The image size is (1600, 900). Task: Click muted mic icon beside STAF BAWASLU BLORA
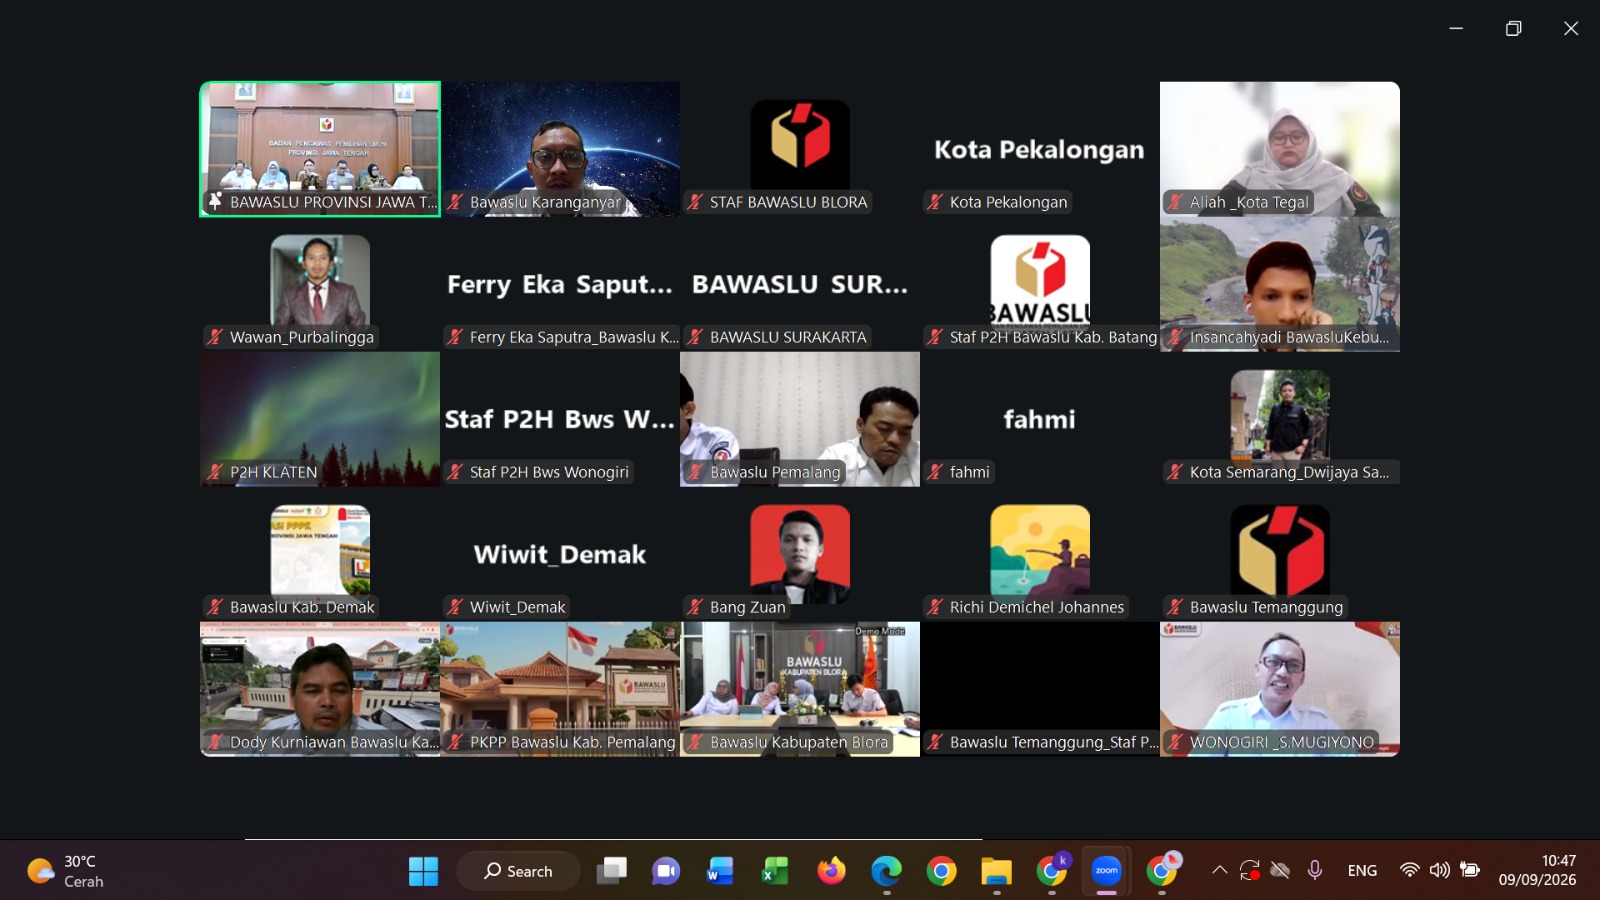tap(695, 202)
